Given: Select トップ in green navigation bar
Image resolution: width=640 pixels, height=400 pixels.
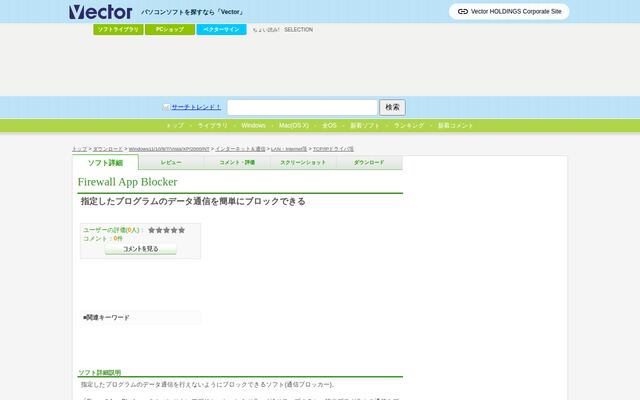Looking at the screenshot, I should (175, 125).
